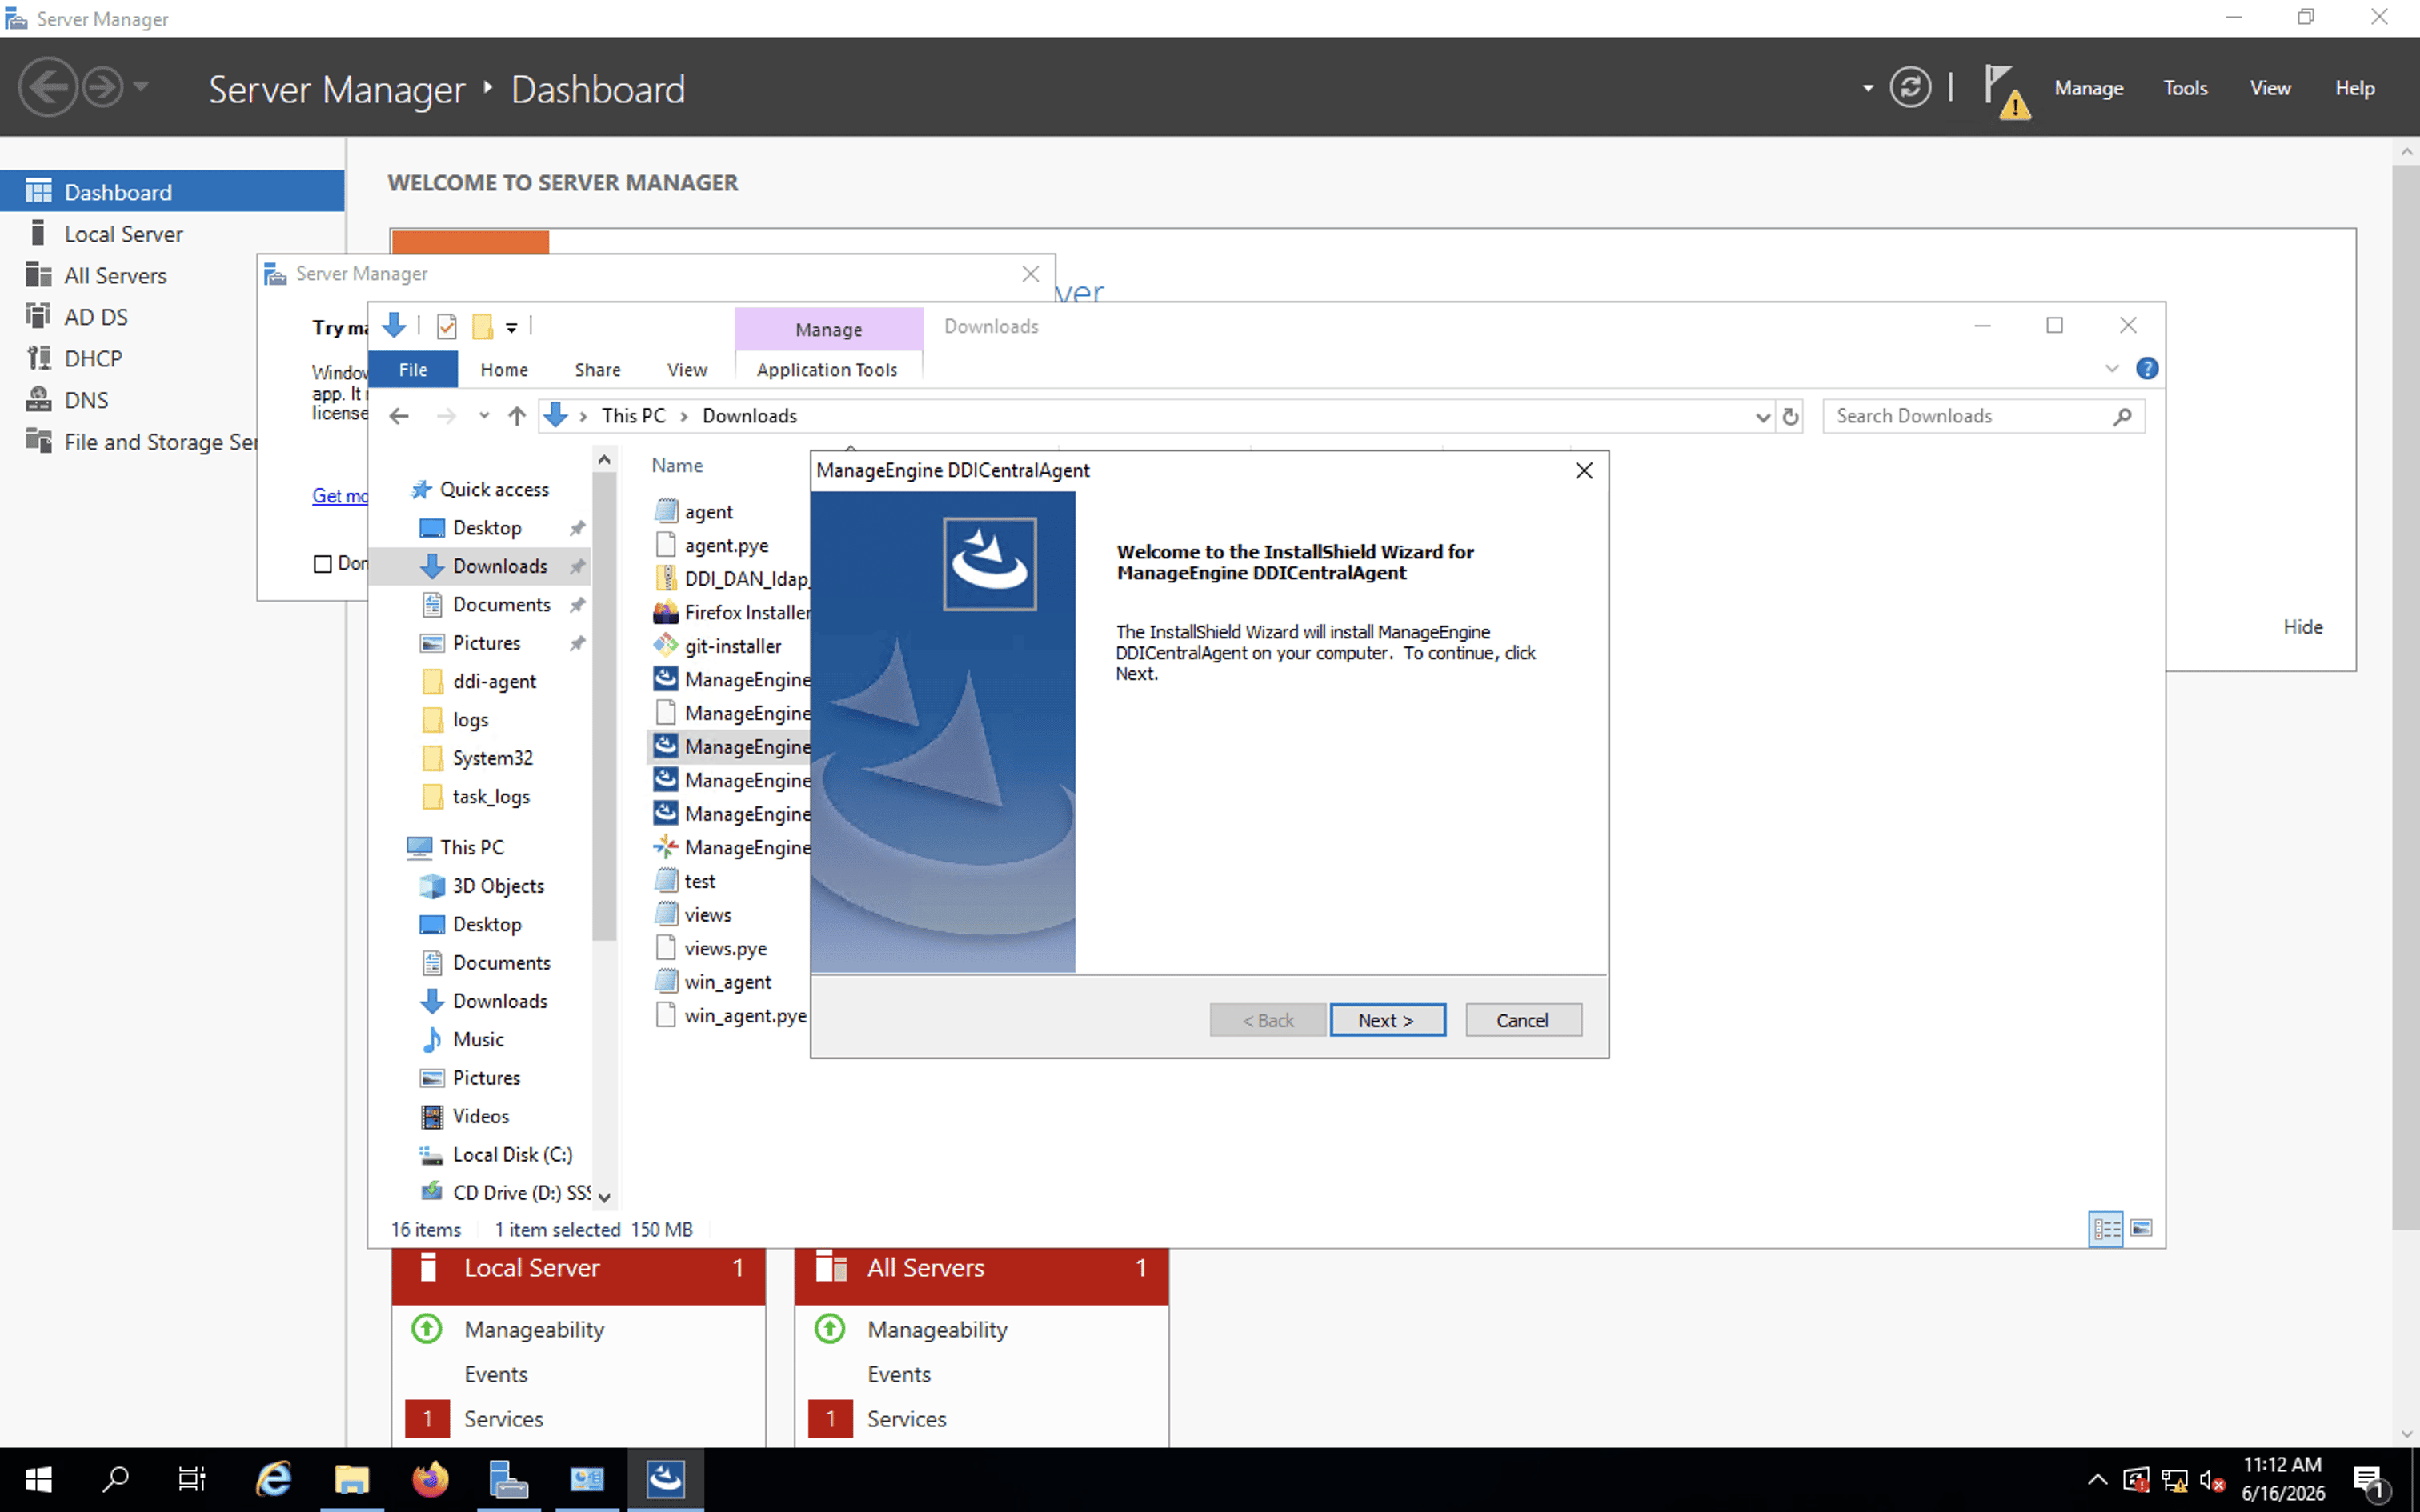2420x1512 pixels.
Task: Open Services under All Servers tile
Action: tap(906, 1419)
